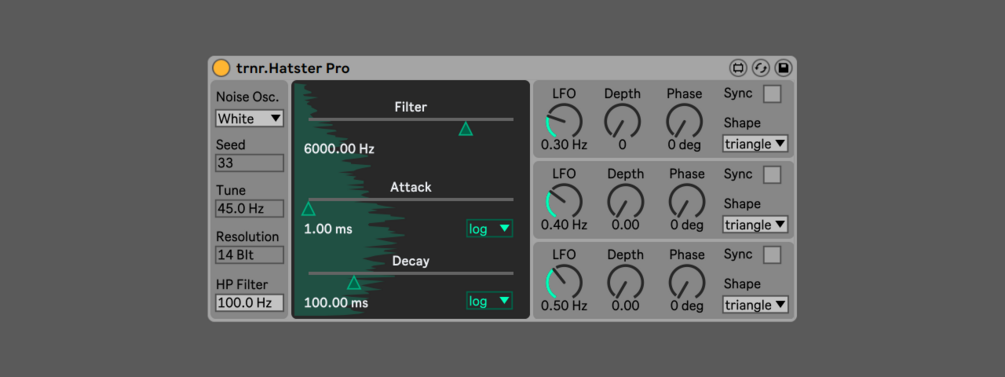Click the 1.00 ms attack value
This screenshot has height=377, width=1005.
pos(328,229)
